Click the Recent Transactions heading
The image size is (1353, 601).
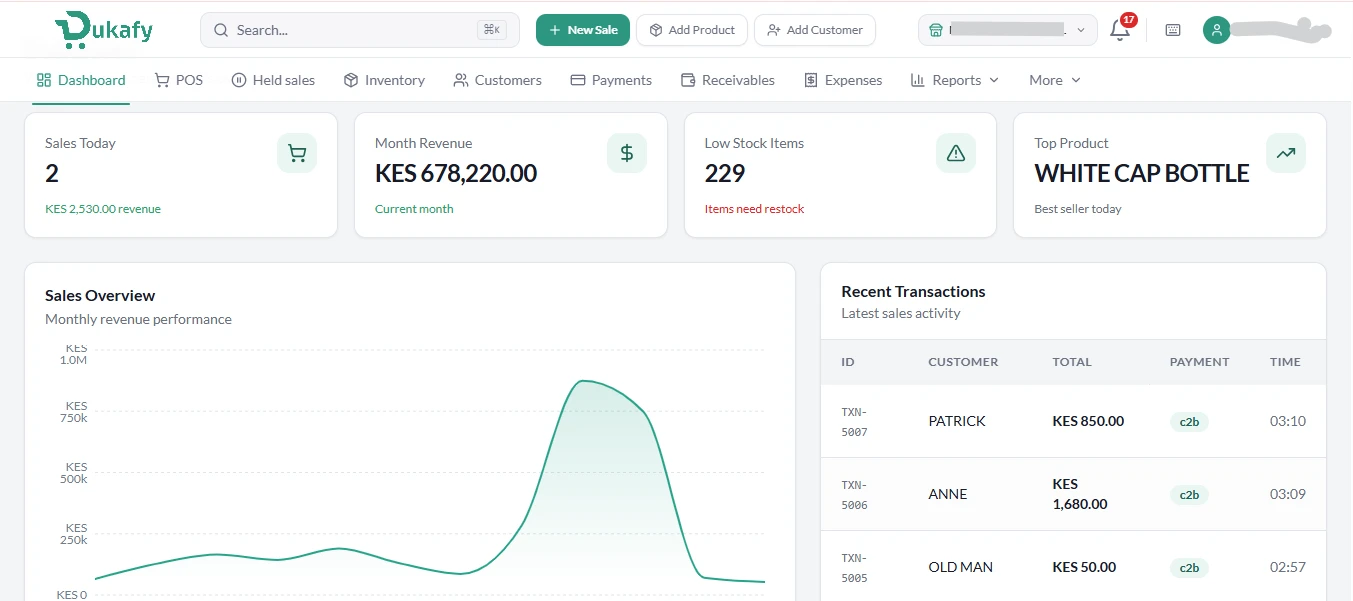click(x=913, y=292)
